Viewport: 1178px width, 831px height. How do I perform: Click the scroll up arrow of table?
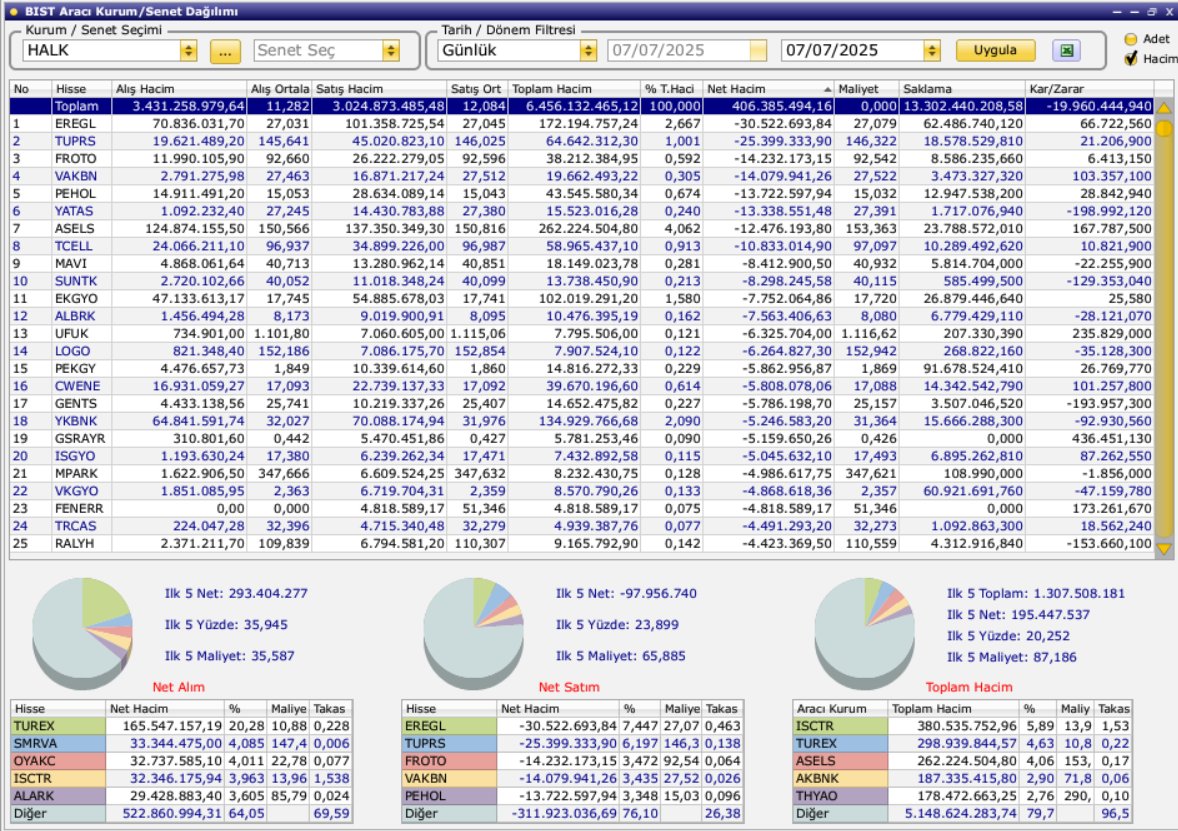coord(1164,107)
